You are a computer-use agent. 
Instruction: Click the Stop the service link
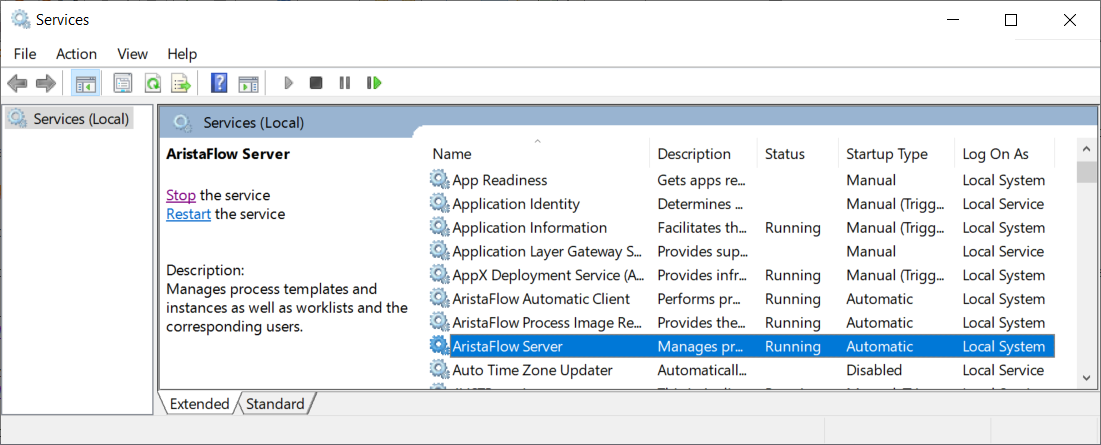tap(181, 195)
